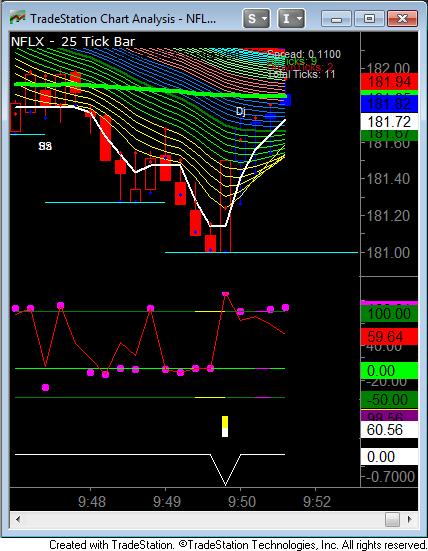Click the dark green -50.00 indicator label
The width and height of the screenshot is (428, 551).
(389, 400)
